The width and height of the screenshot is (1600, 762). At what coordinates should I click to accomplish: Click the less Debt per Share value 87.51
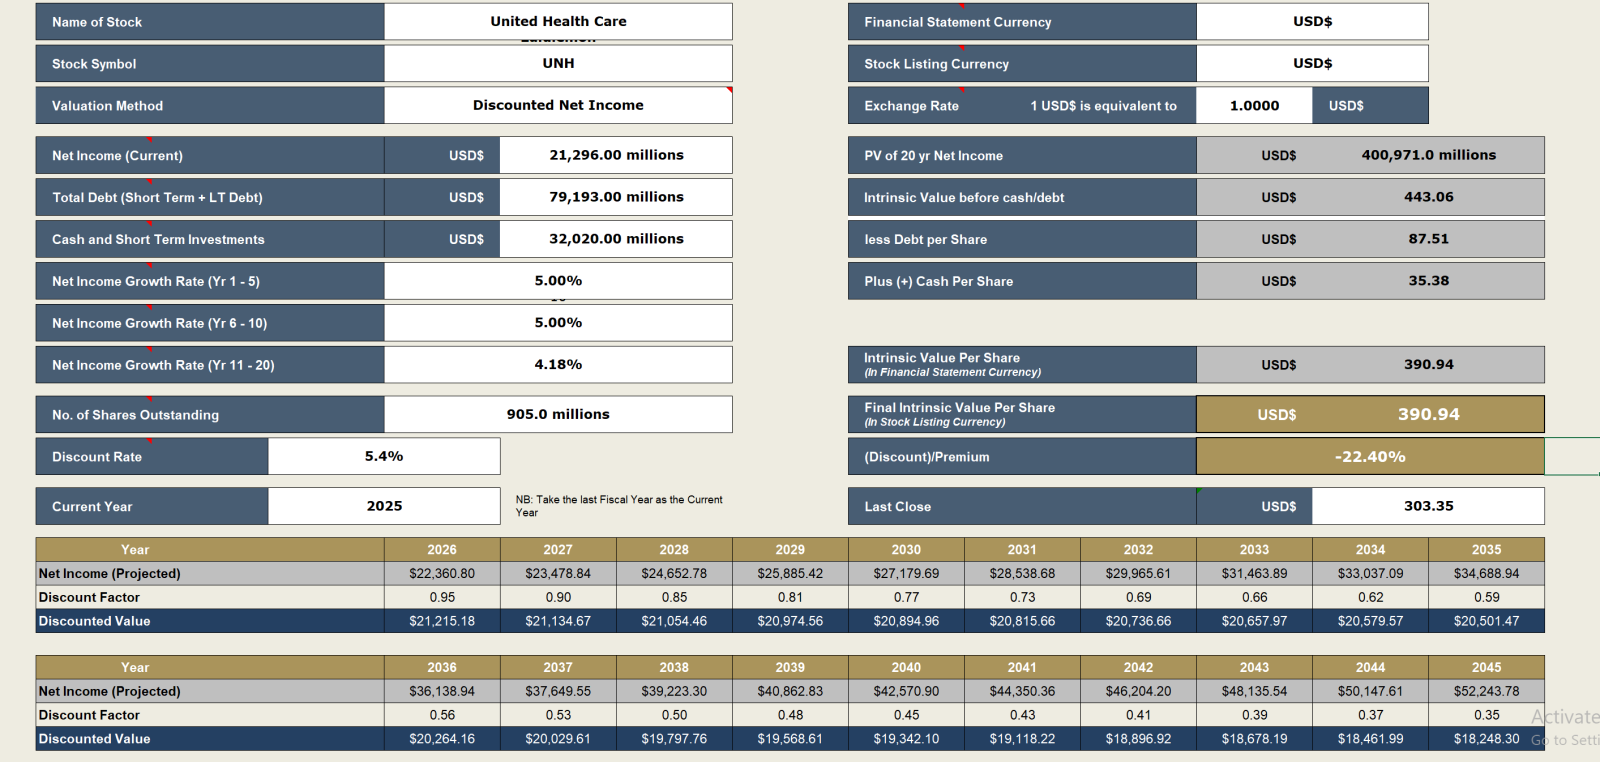click(1428, 239)
